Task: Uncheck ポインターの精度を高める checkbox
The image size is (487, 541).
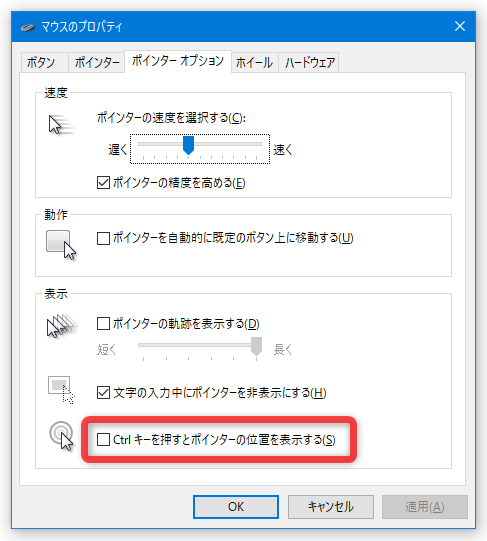Action: tap(103, 183)
